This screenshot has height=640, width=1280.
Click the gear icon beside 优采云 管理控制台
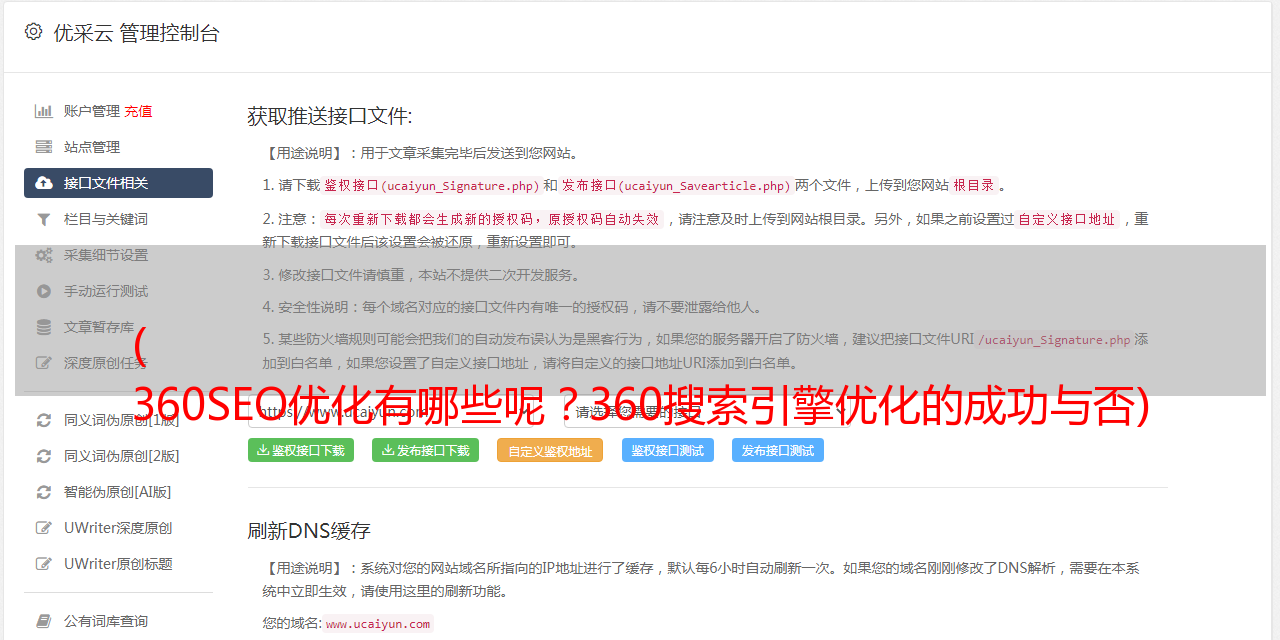point(33,32)
